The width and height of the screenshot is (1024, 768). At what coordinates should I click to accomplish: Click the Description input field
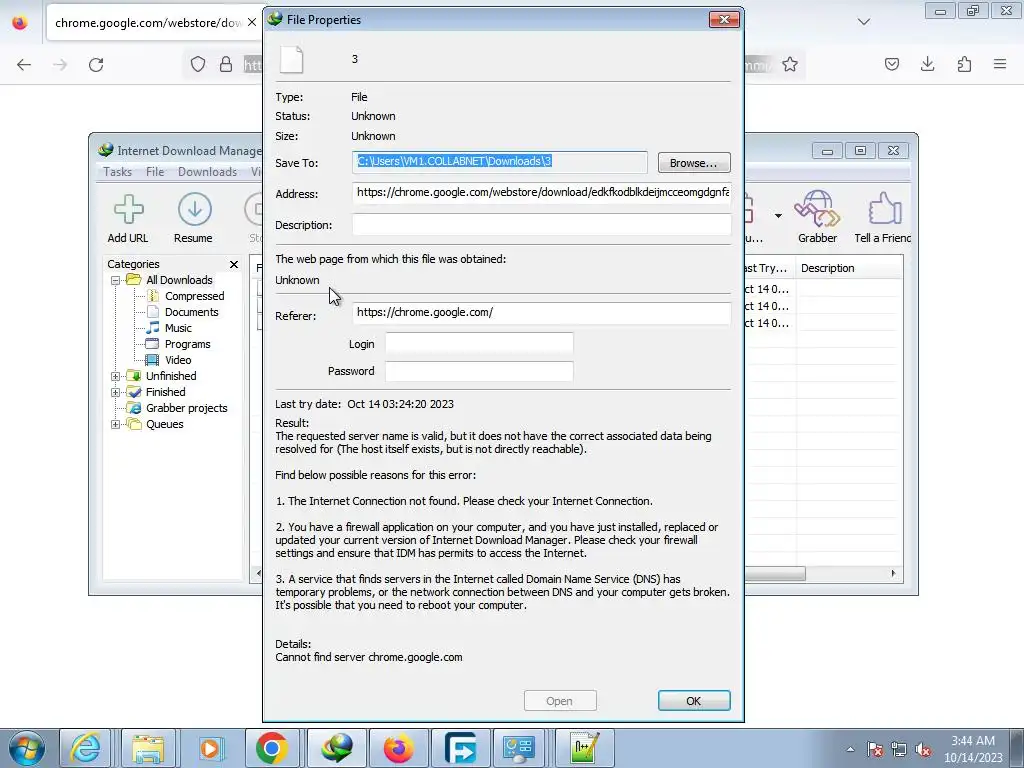pos(541,225)
